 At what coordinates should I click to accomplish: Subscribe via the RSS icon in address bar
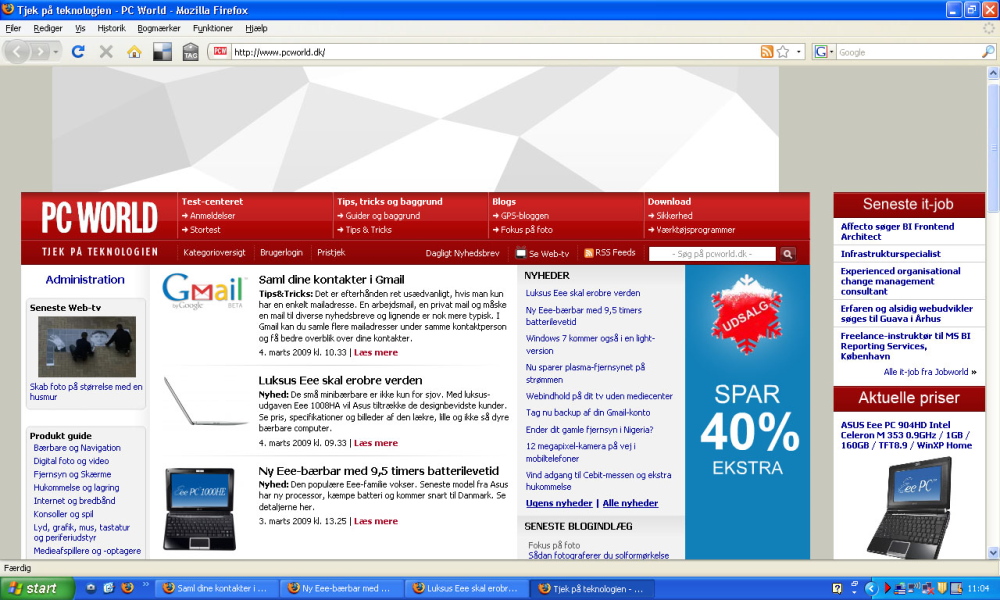pos(767,52)
